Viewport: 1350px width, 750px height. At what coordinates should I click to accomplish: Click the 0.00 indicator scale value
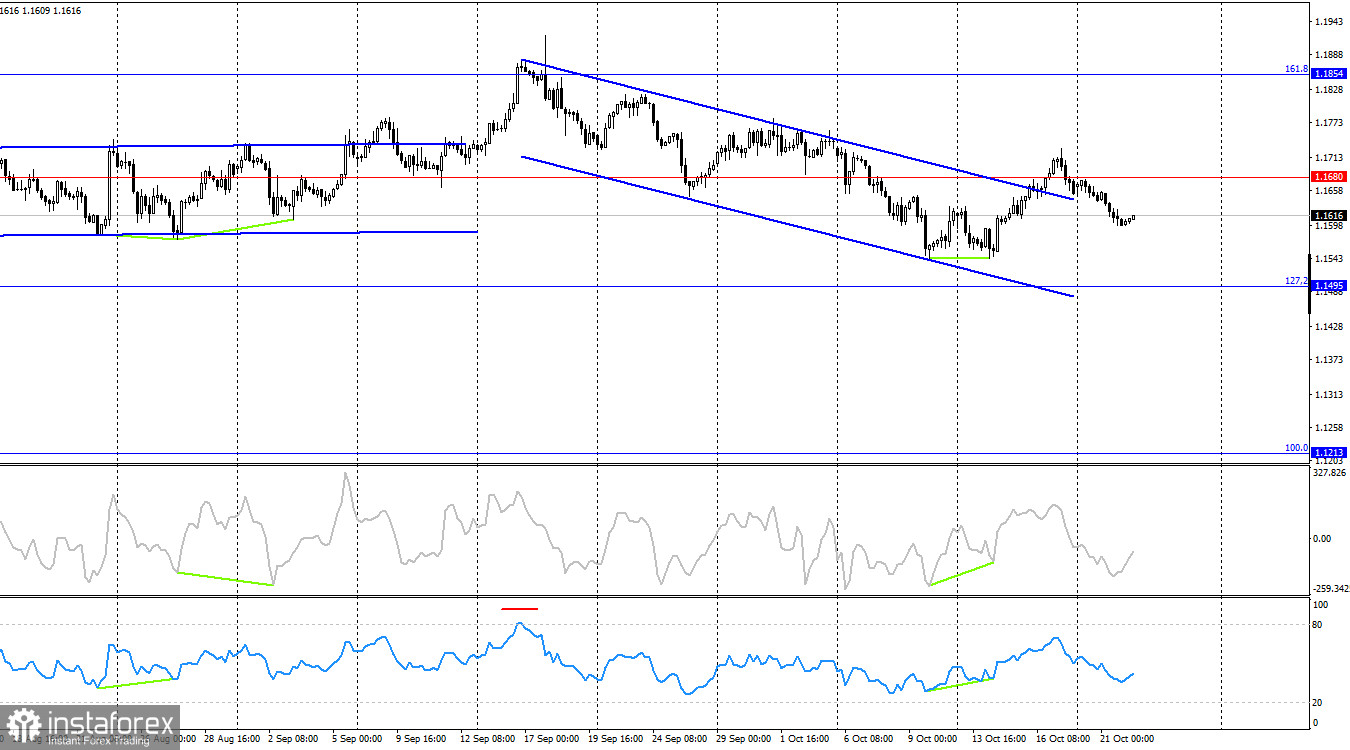point(1322,538)
